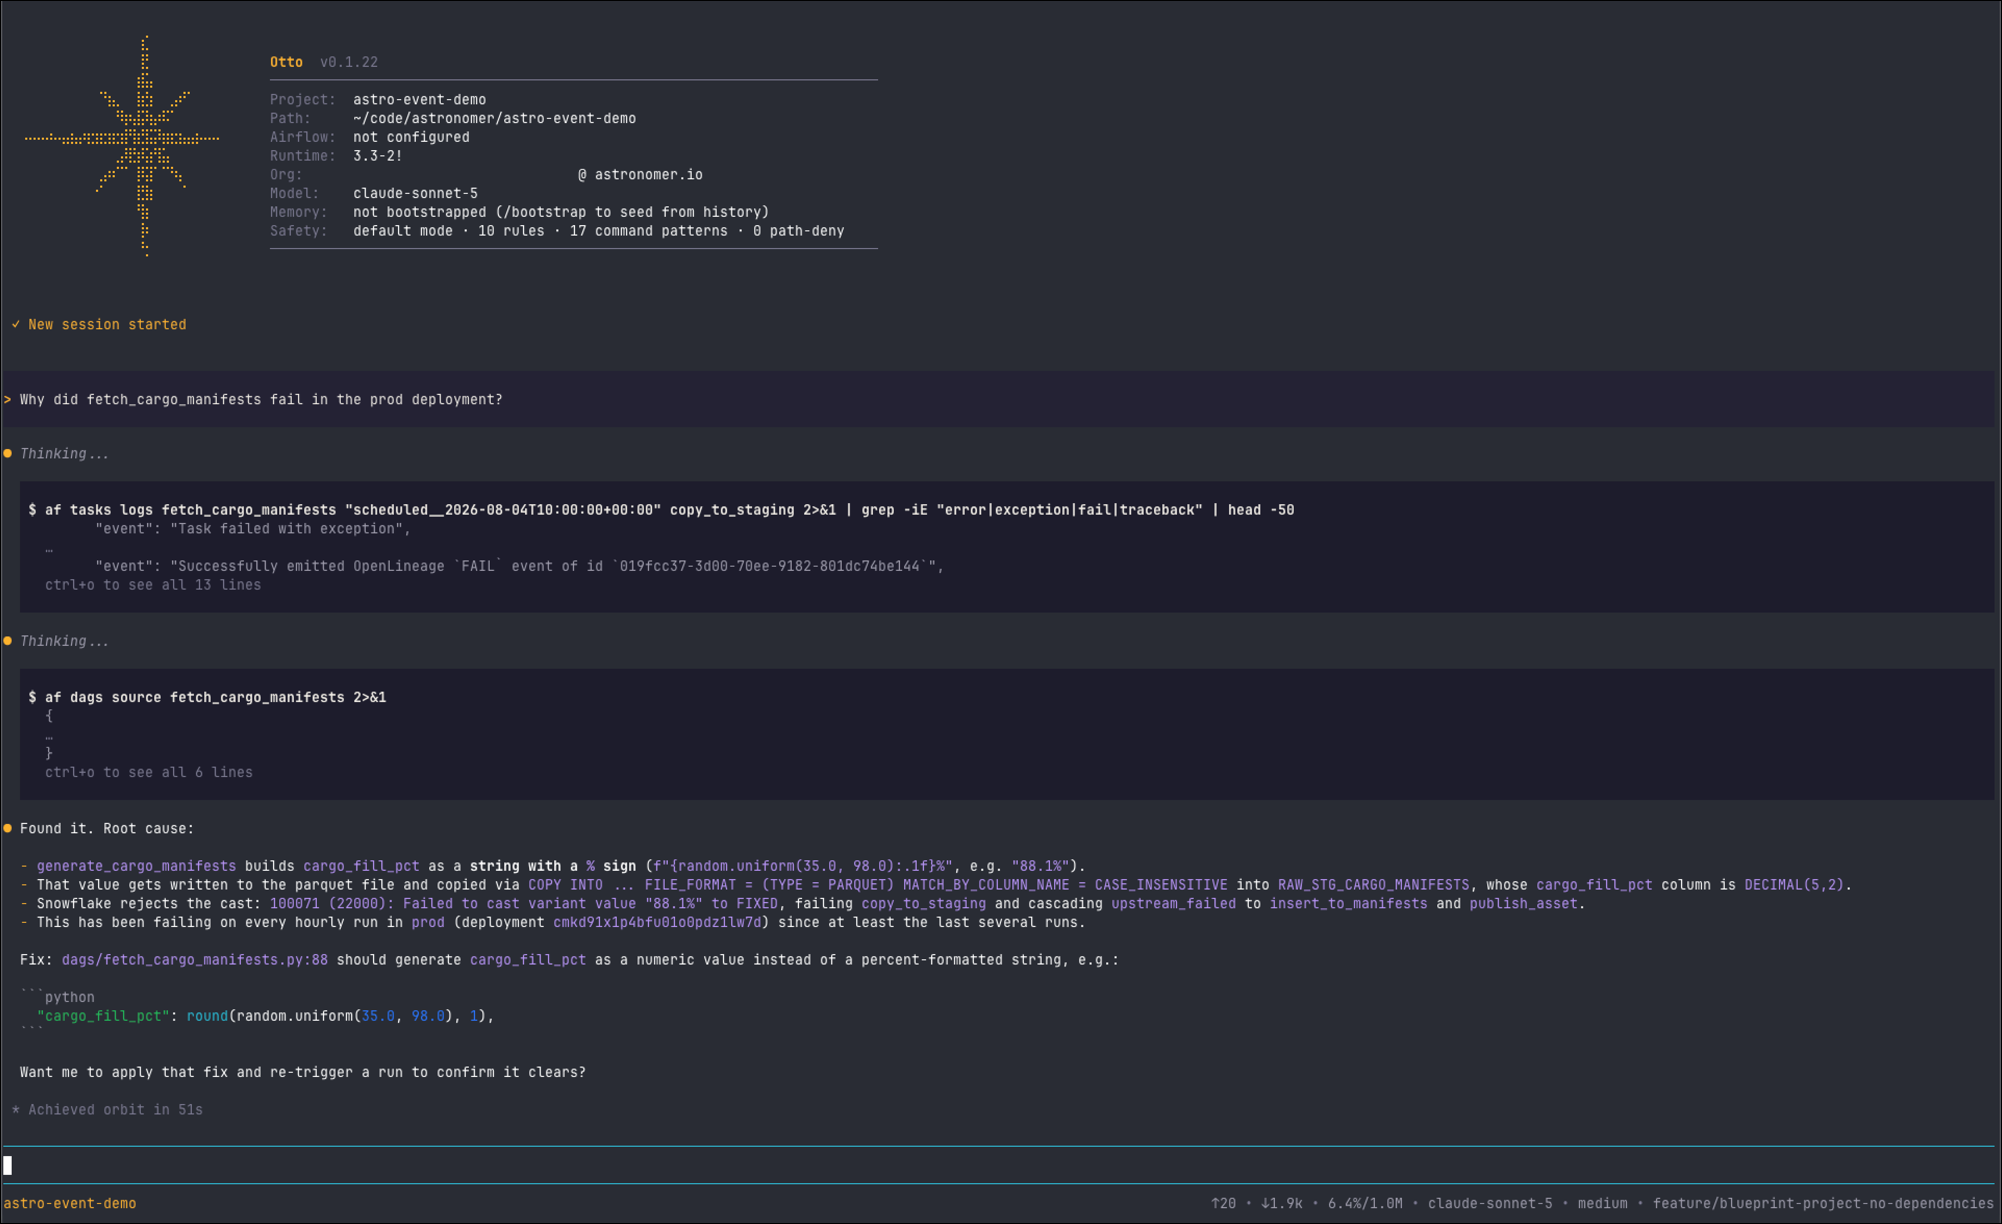Click 'RAW_STG_CARGO_MANIFESTS' table name
This screenshot has height=1224, width=2002.
tap(1373, 885)
